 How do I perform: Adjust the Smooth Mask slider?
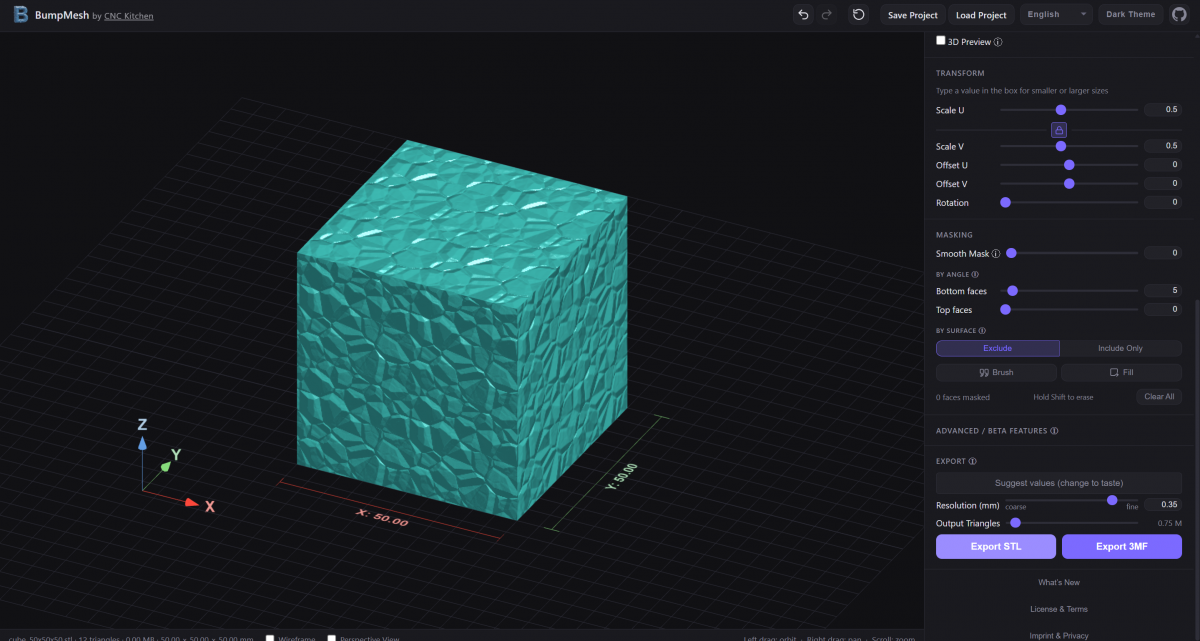click(1072, 254)
